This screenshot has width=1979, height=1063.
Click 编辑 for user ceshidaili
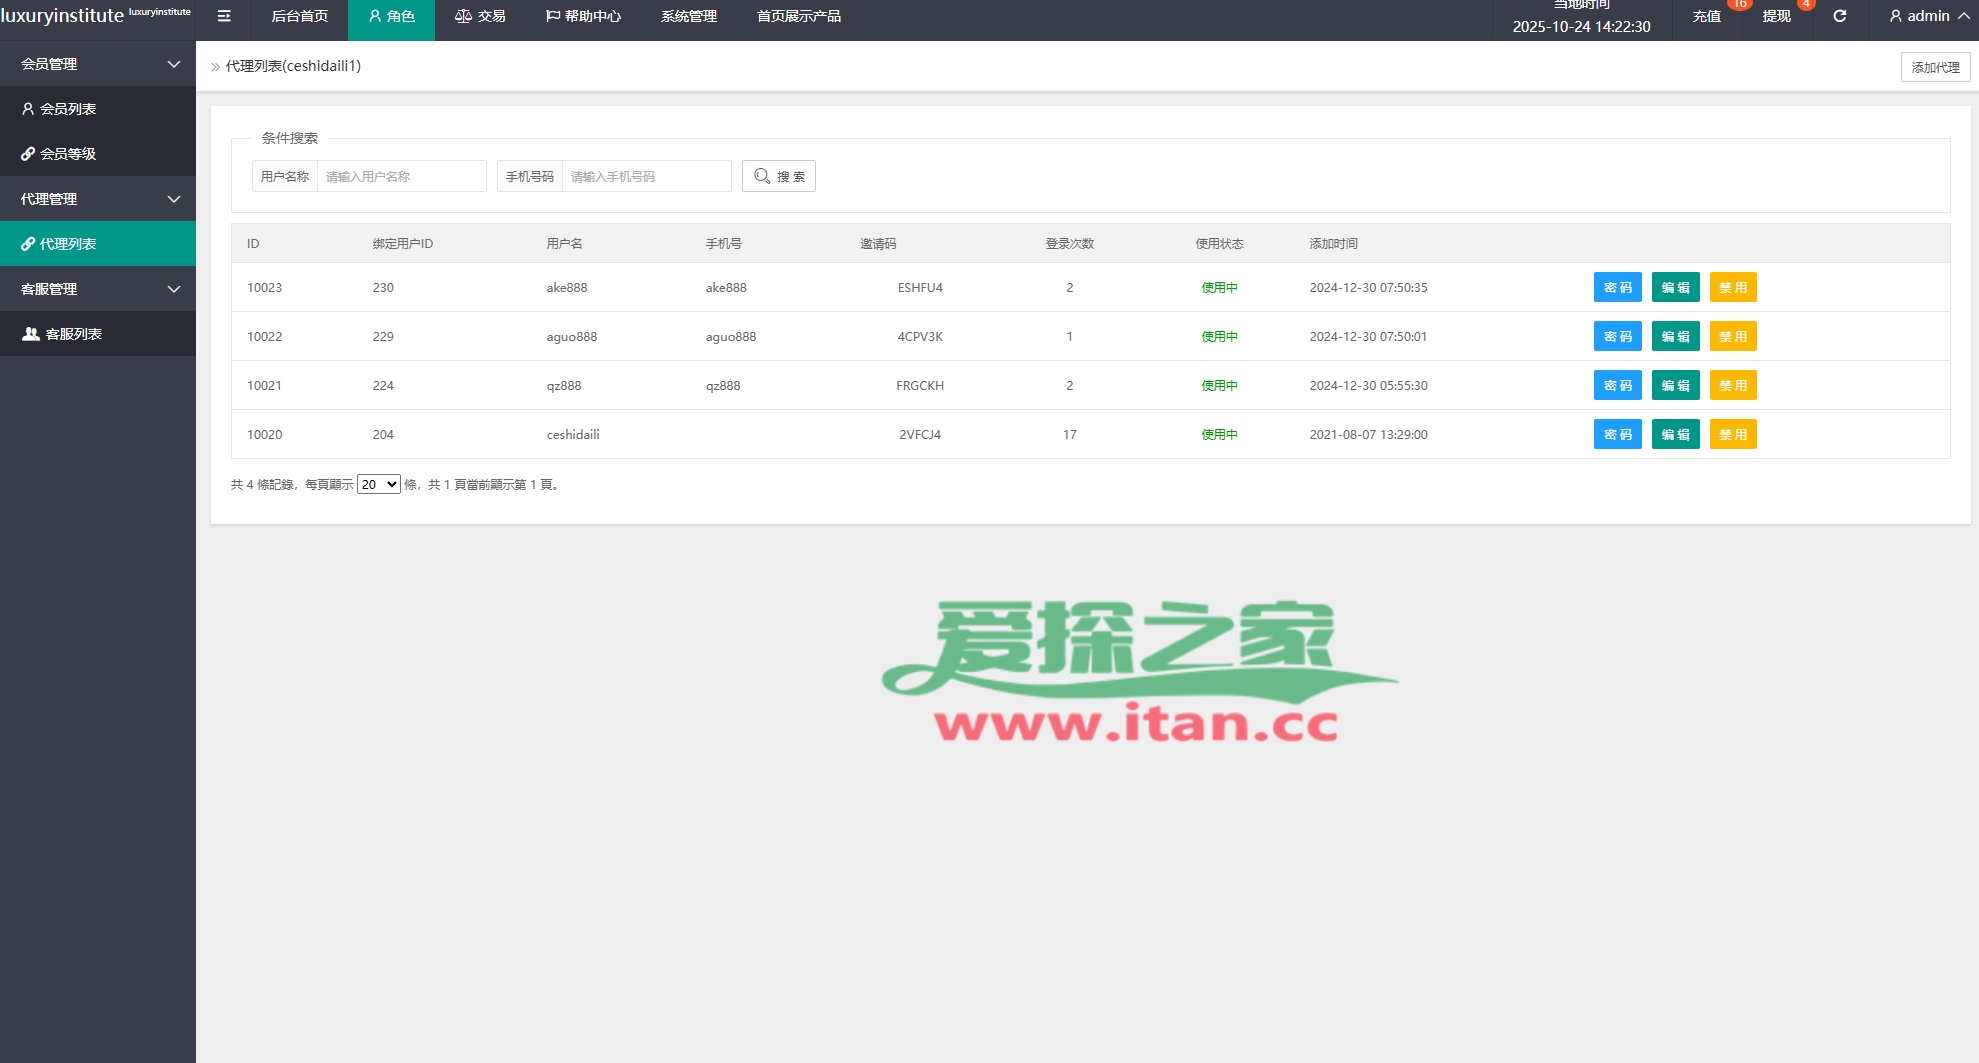tap(1675, 434)
